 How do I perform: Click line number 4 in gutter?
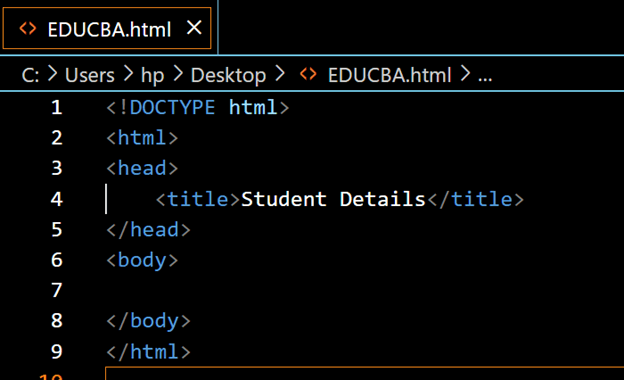pyautogui.click(x=57, y=199)
